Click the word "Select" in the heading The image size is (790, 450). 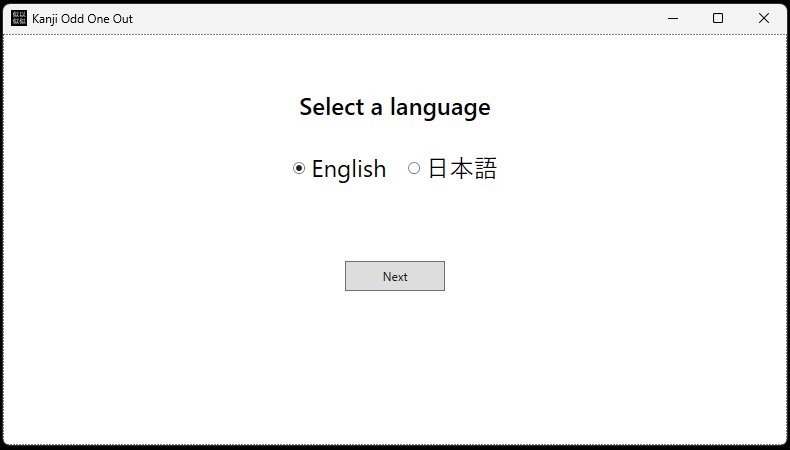pos(332,107)
